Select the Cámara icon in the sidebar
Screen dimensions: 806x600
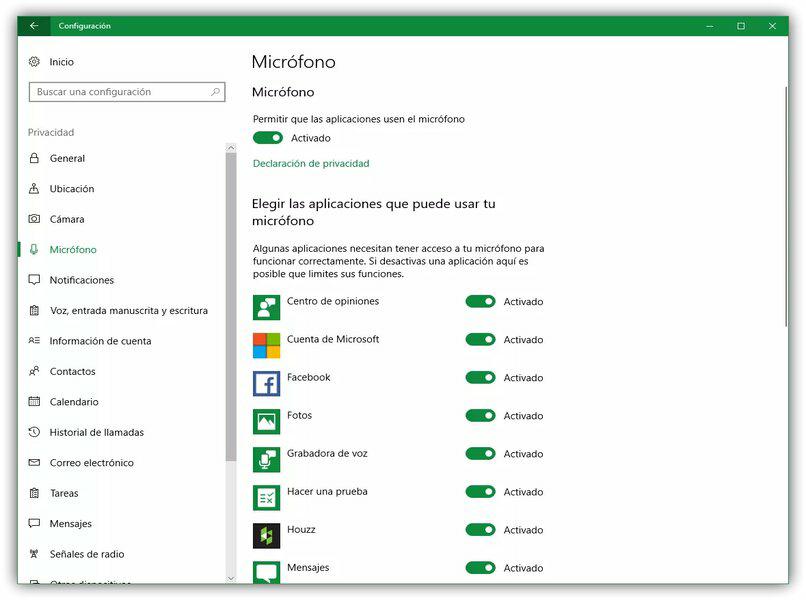coord(32,219)
